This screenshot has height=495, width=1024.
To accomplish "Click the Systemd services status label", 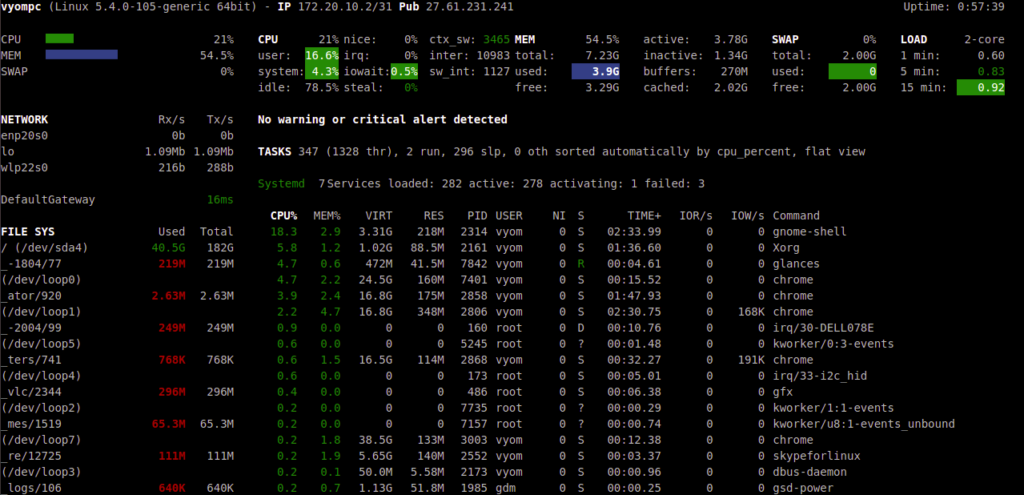I will (281, 184).
